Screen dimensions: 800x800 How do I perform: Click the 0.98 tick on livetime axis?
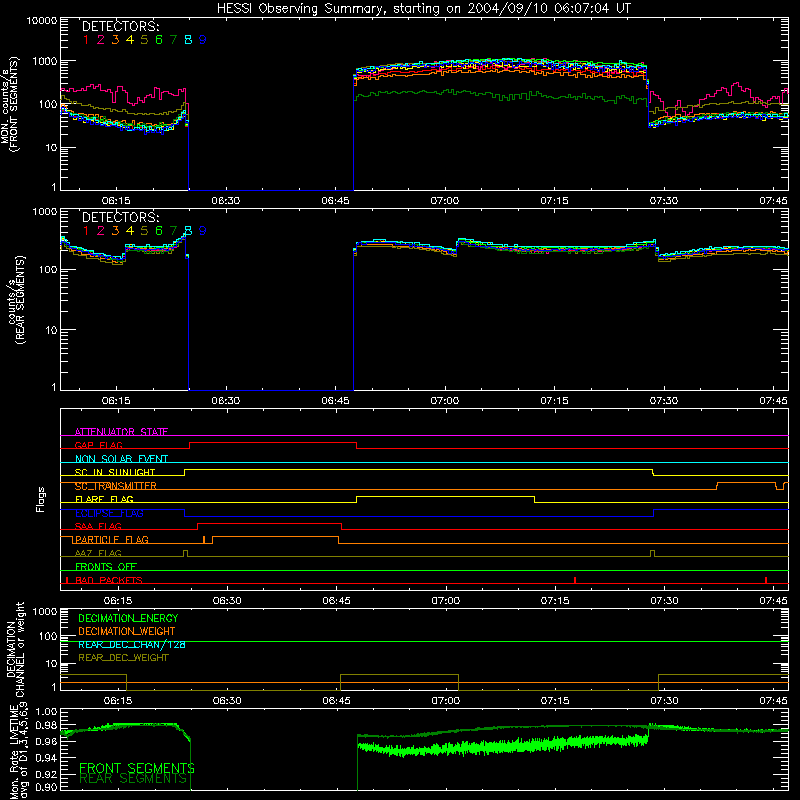(46, 726)
